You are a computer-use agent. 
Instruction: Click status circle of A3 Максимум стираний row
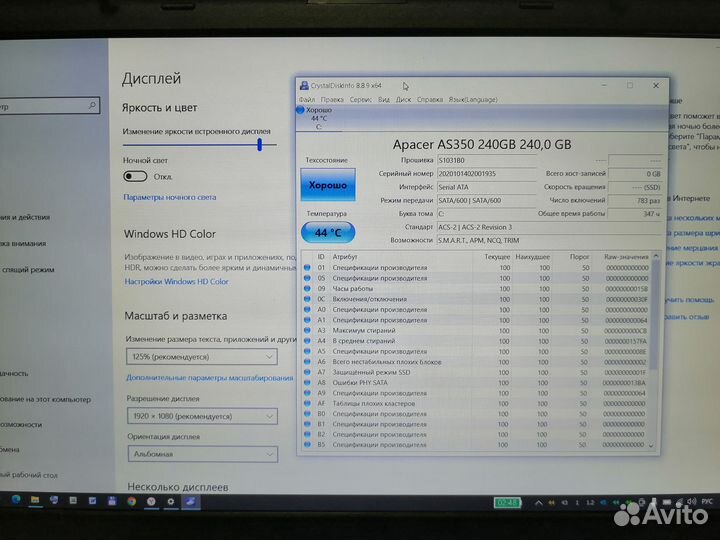(307, 331)
